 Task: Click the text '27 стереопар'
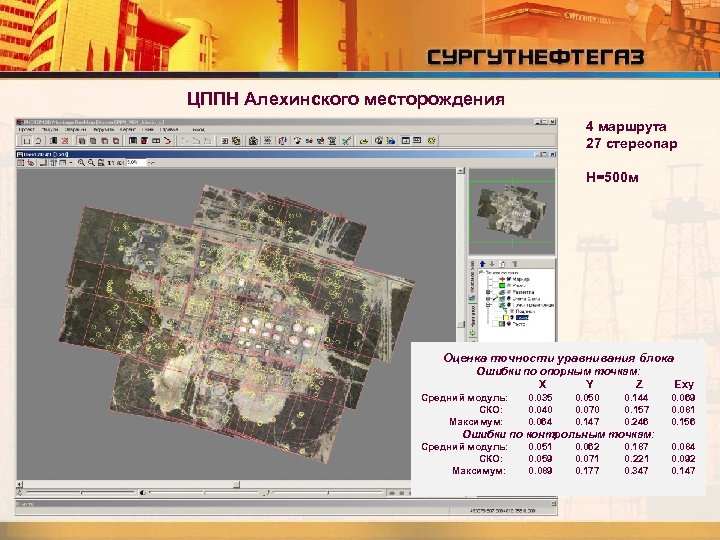click(631, 144)
